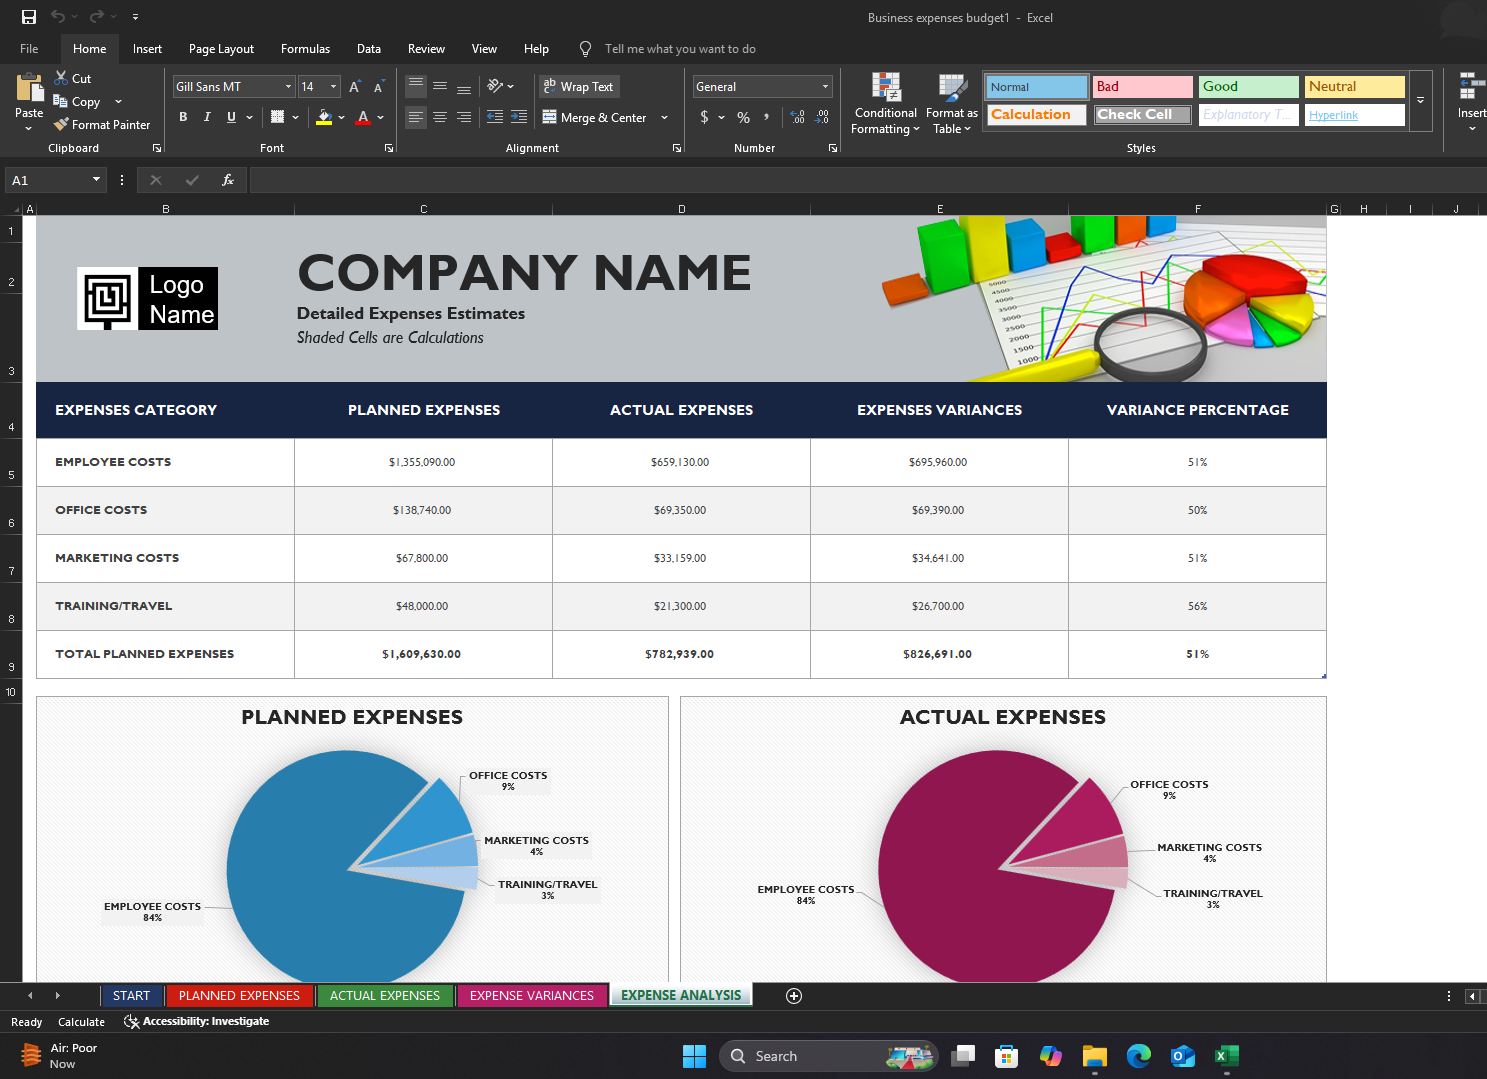The height and width of the screenshot is (1079, 1487).
Task: Switch to the Formulas ribbon tab
Action: pos(305,48)
